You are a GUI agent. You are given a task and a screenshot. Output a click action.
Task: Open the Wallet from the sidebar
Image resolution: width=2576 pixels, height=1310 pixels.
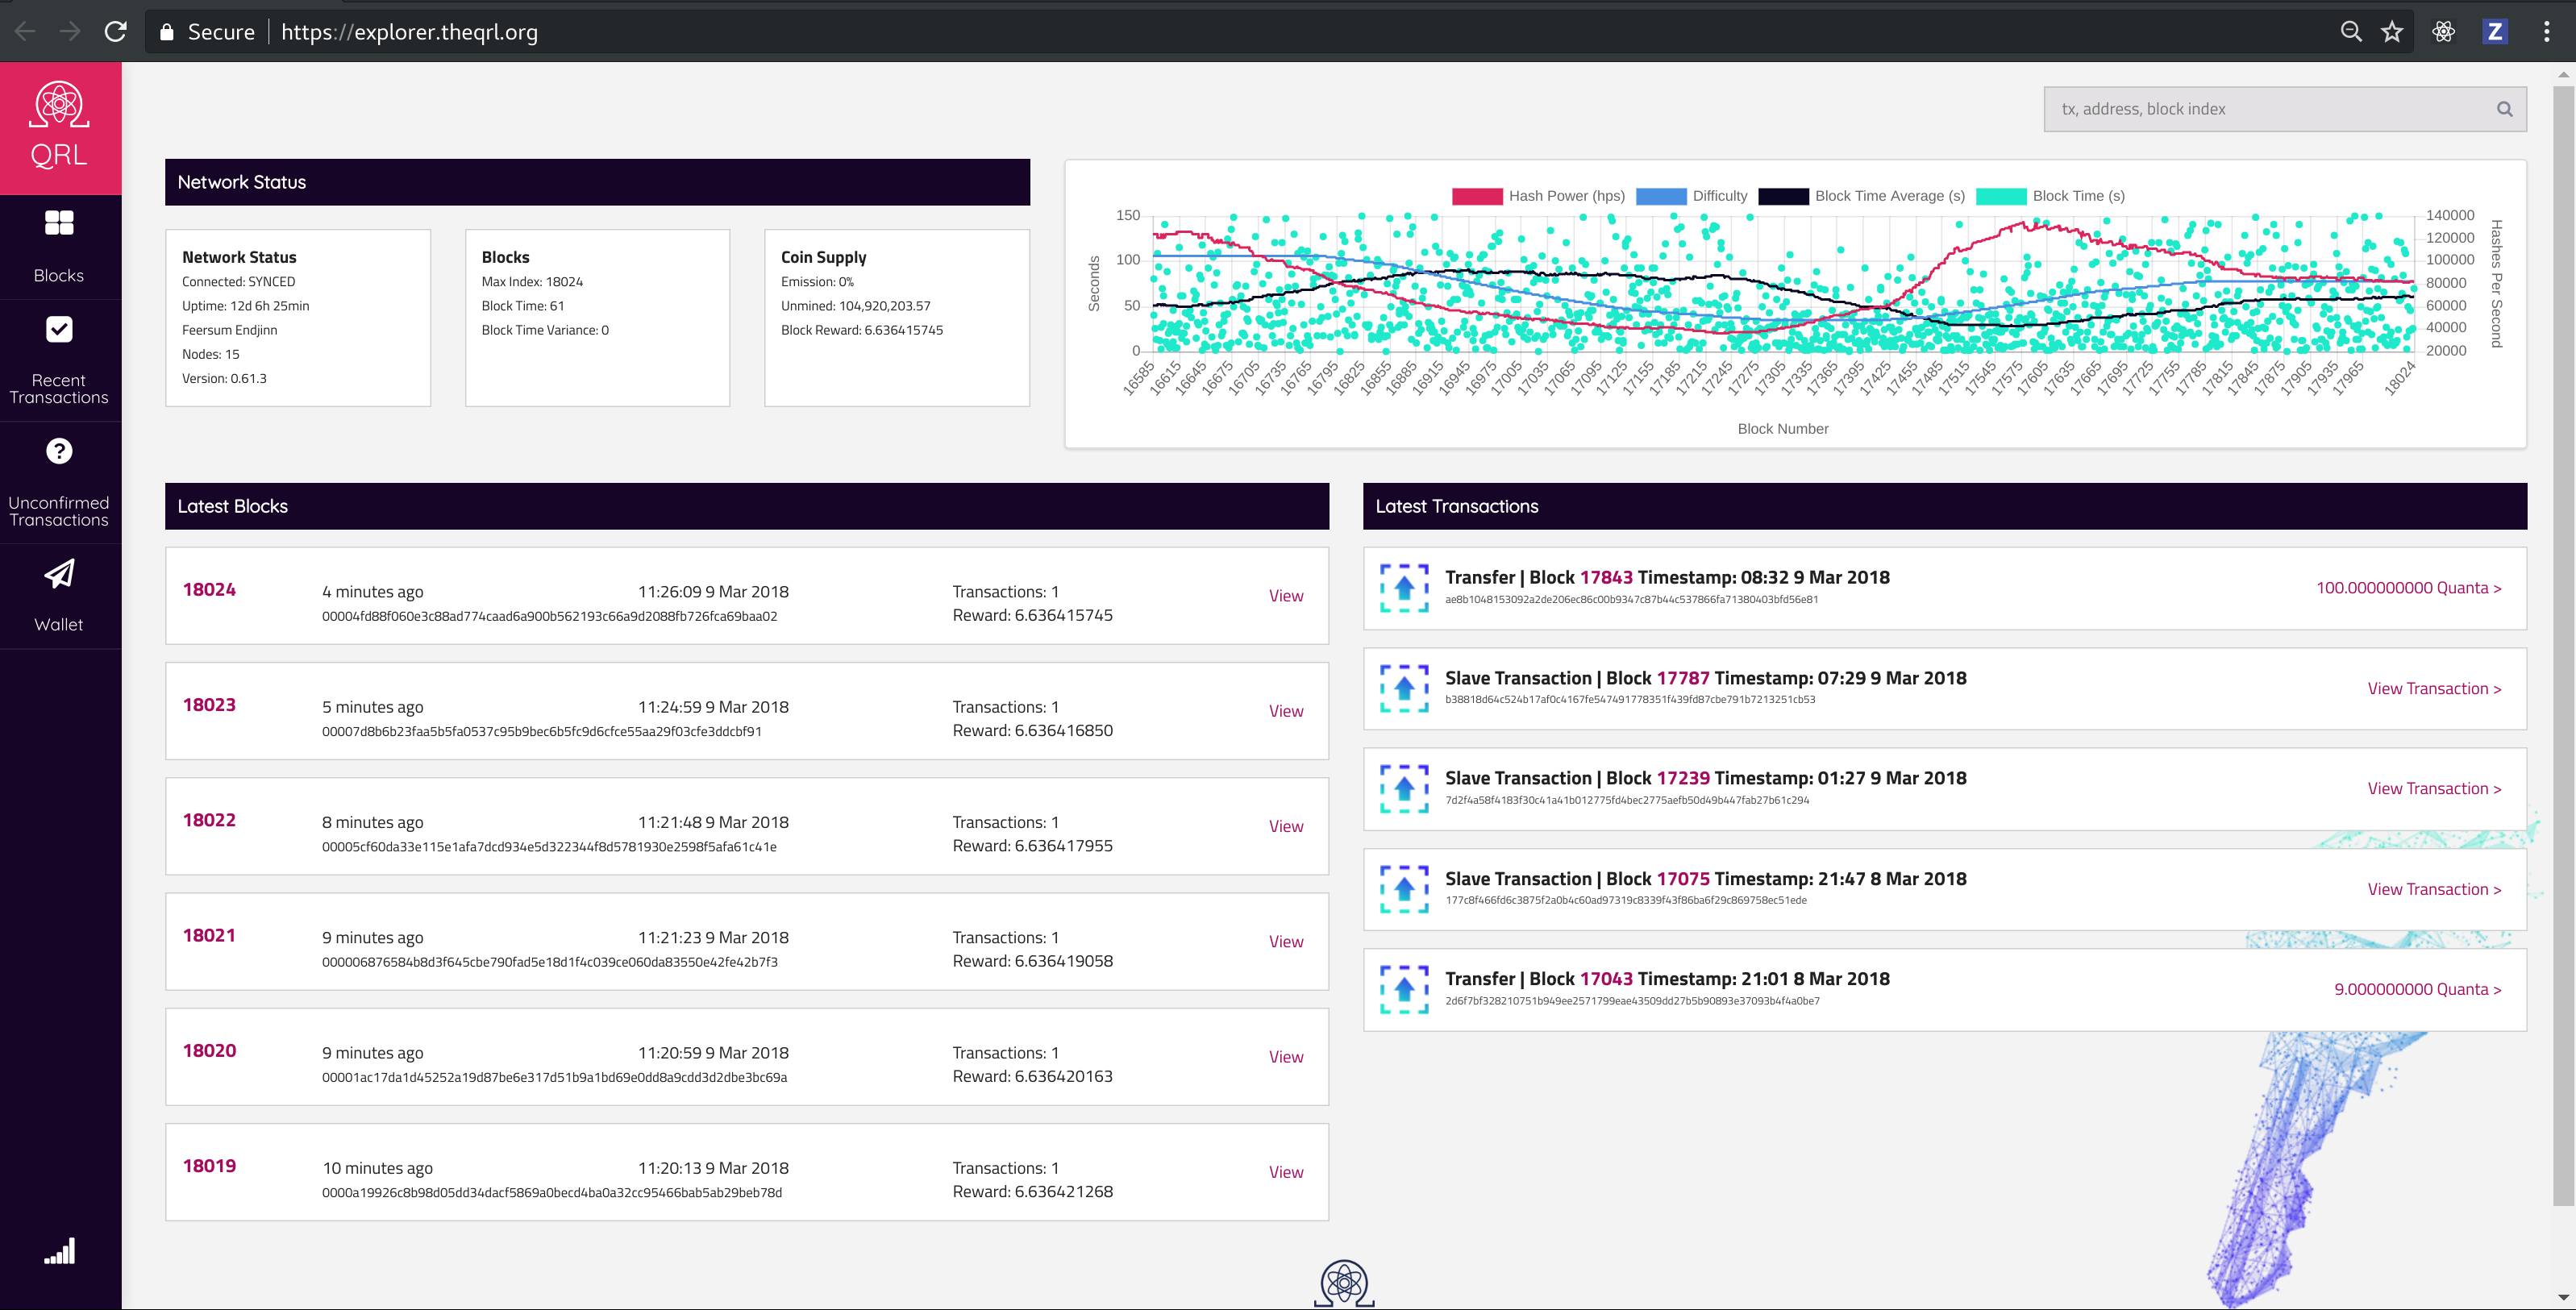[59, 596]
